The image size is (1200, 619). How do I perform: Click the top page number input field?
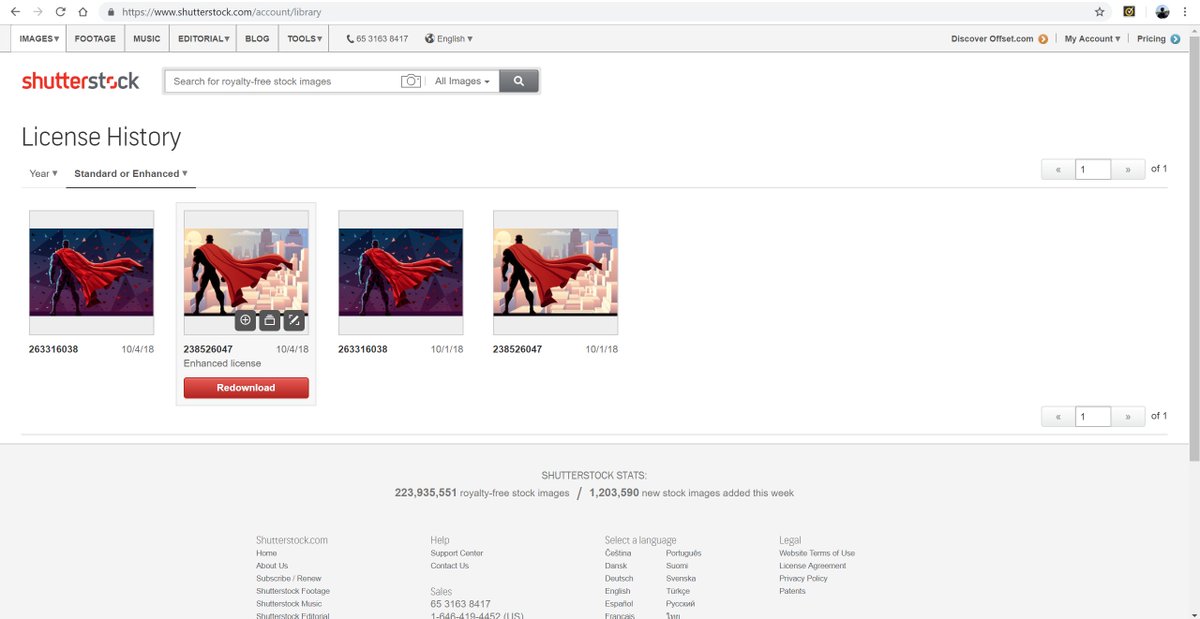pos(1093,169)
